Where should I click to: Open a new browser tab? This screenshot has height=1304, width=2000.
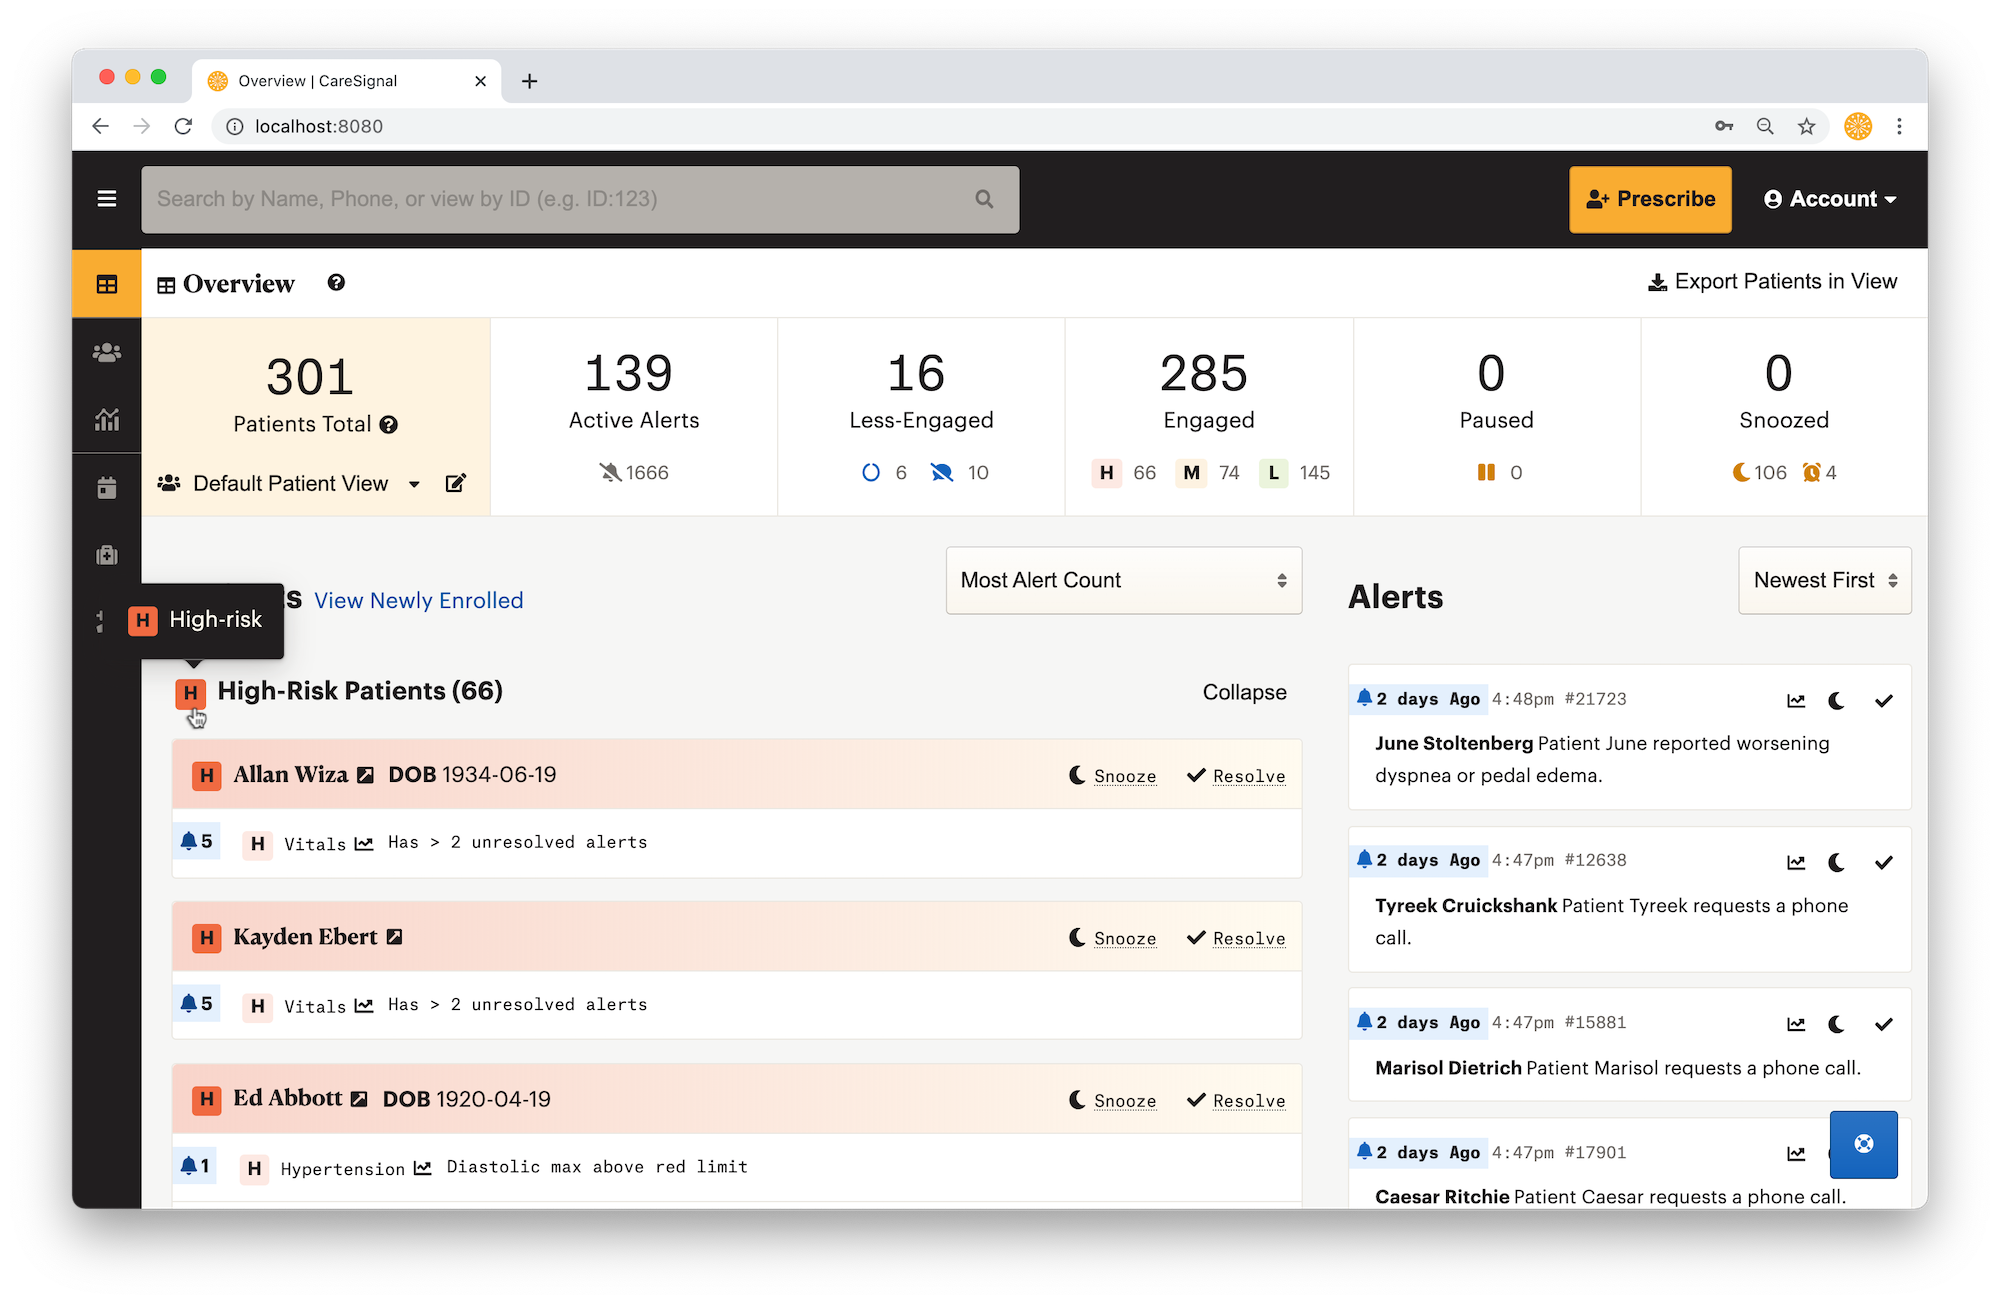pyautogui.click(x=530, y=81)
